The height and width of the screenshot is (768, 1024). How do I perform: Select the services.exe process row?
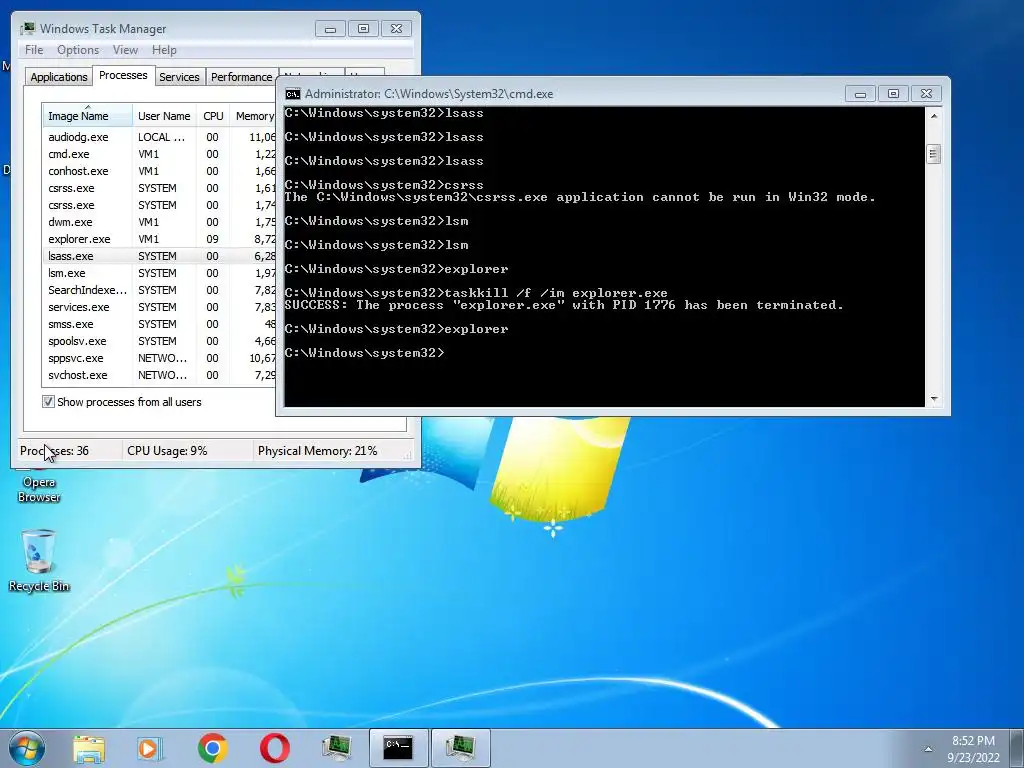tap(159, 307)
